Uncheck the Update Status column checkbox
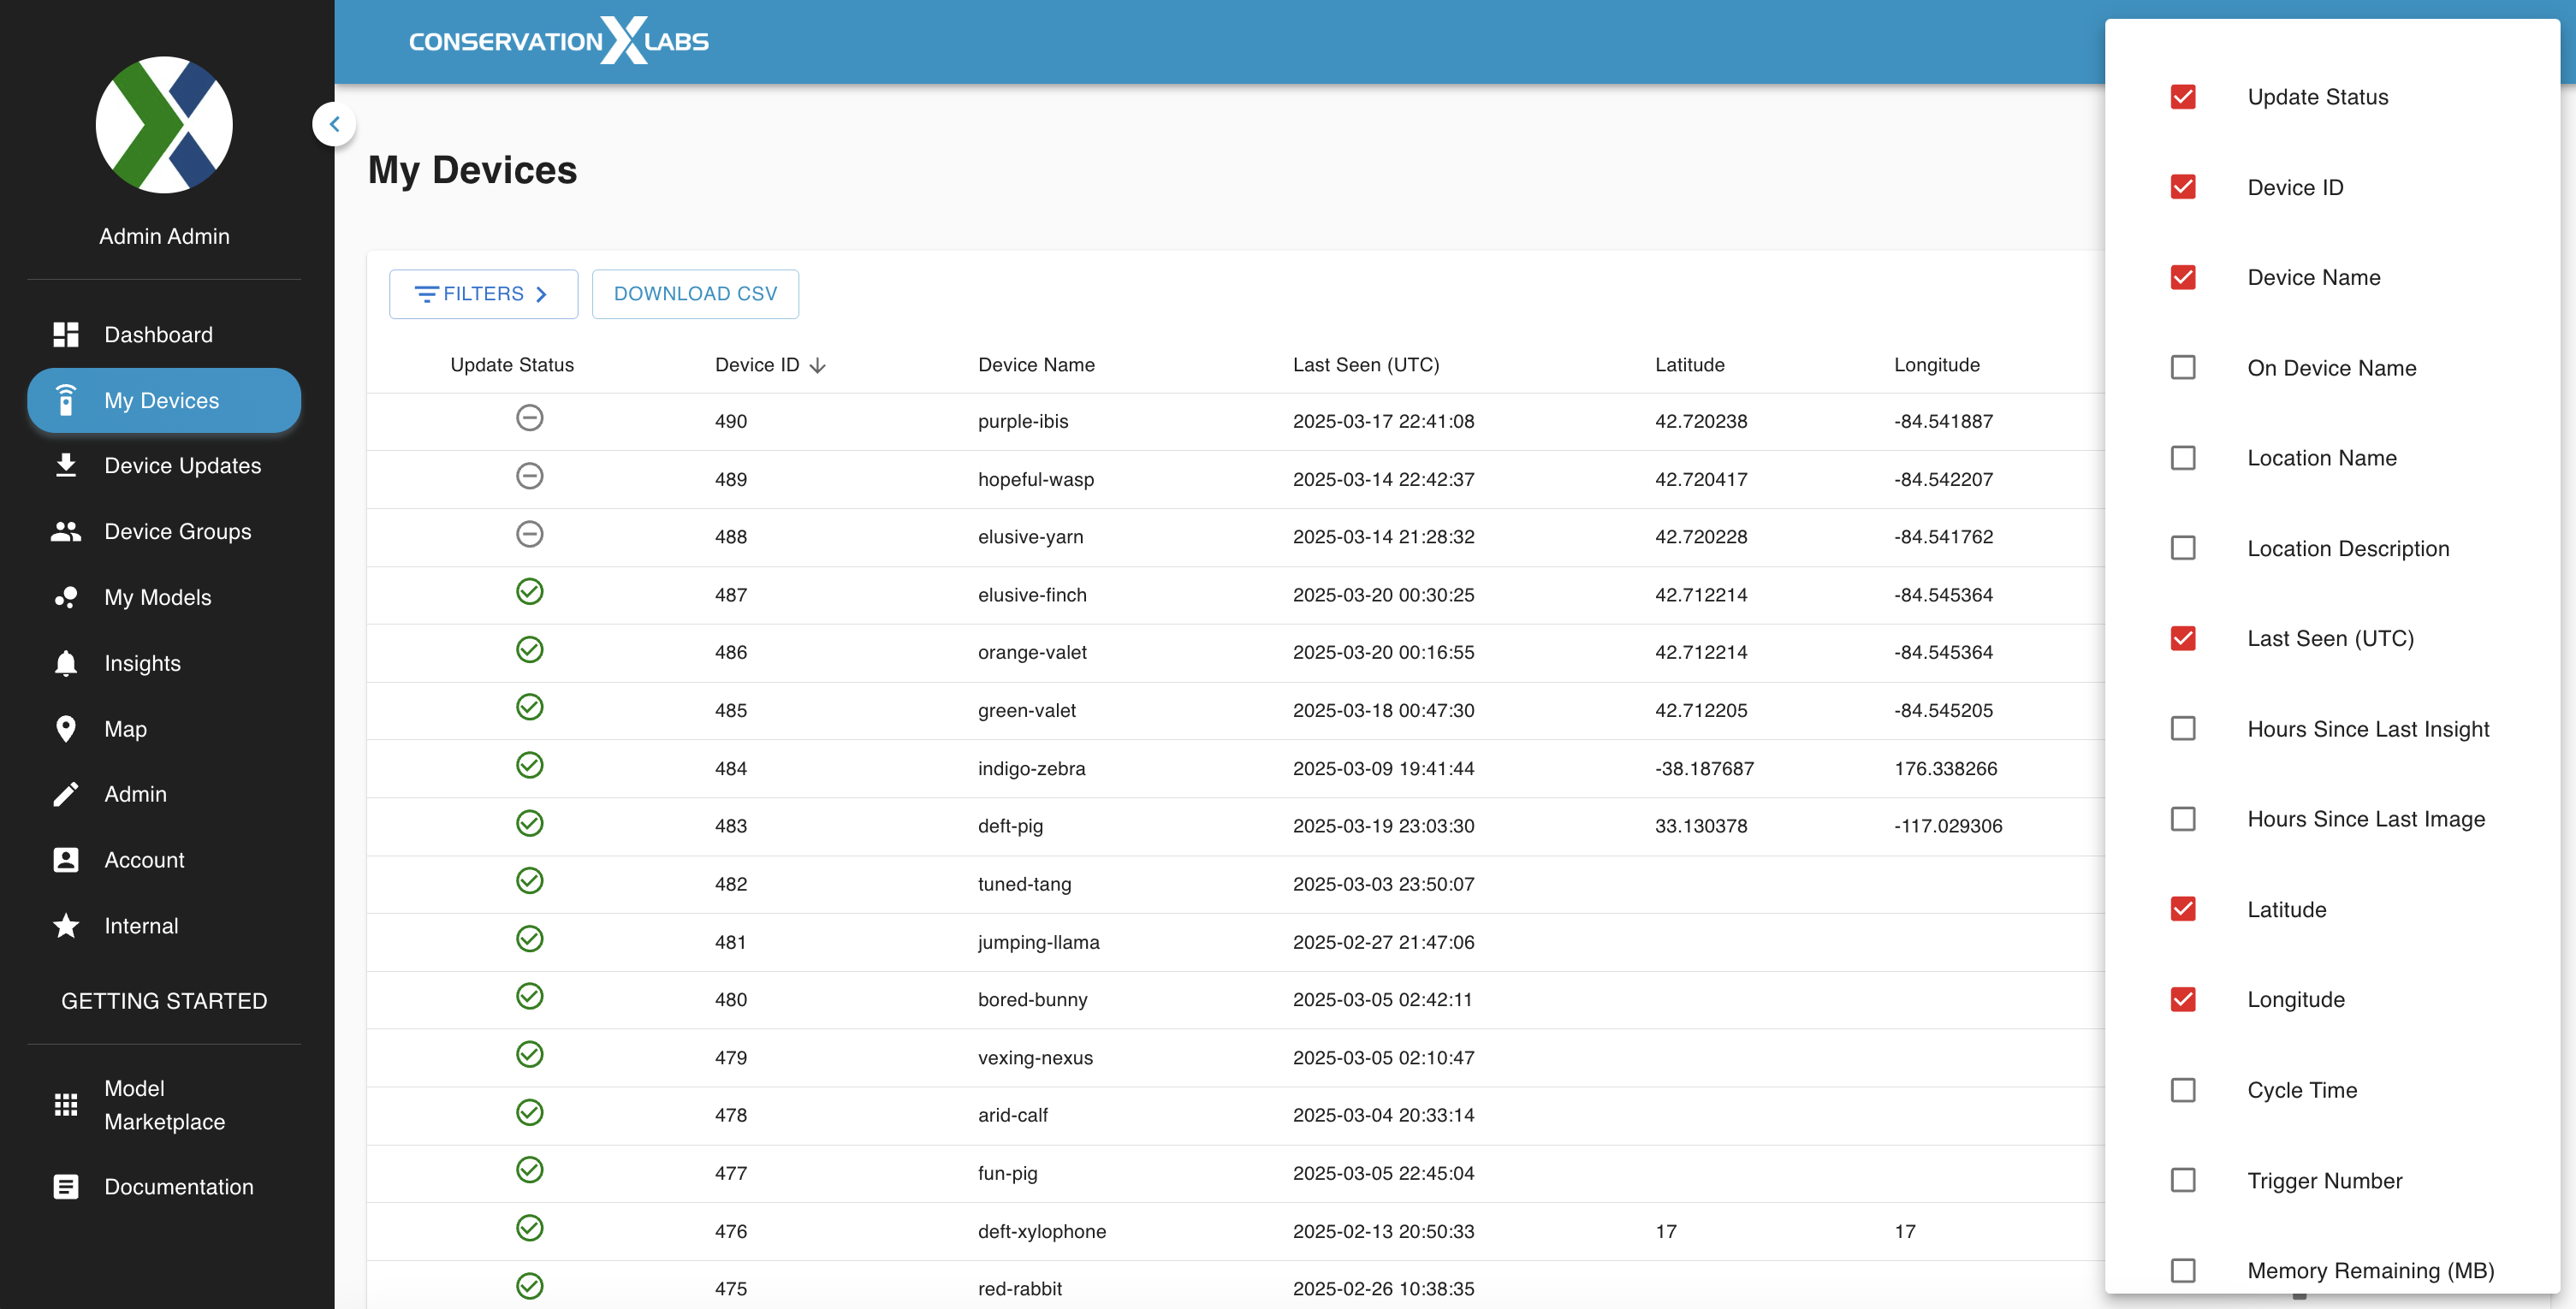 tap(2183, 97)
